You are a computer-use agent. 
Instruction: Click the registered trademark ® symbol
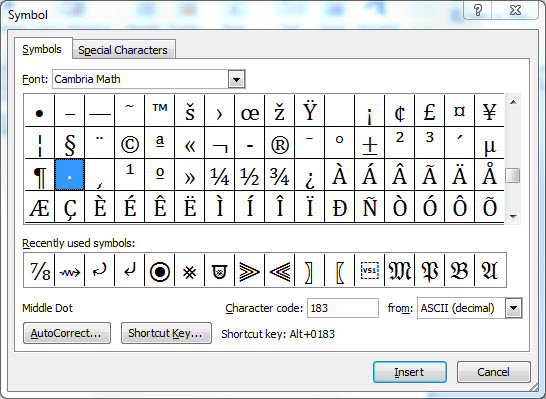point(280,143)
